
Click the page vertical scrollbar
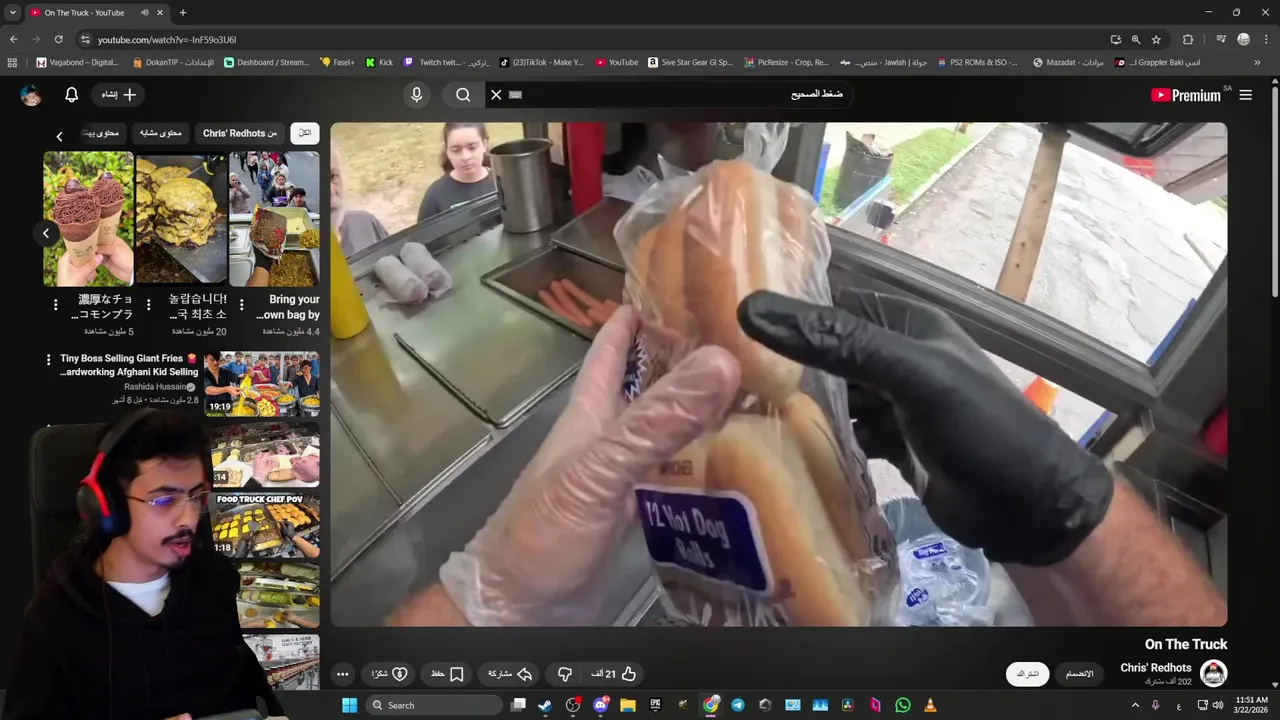[1275, 190]
